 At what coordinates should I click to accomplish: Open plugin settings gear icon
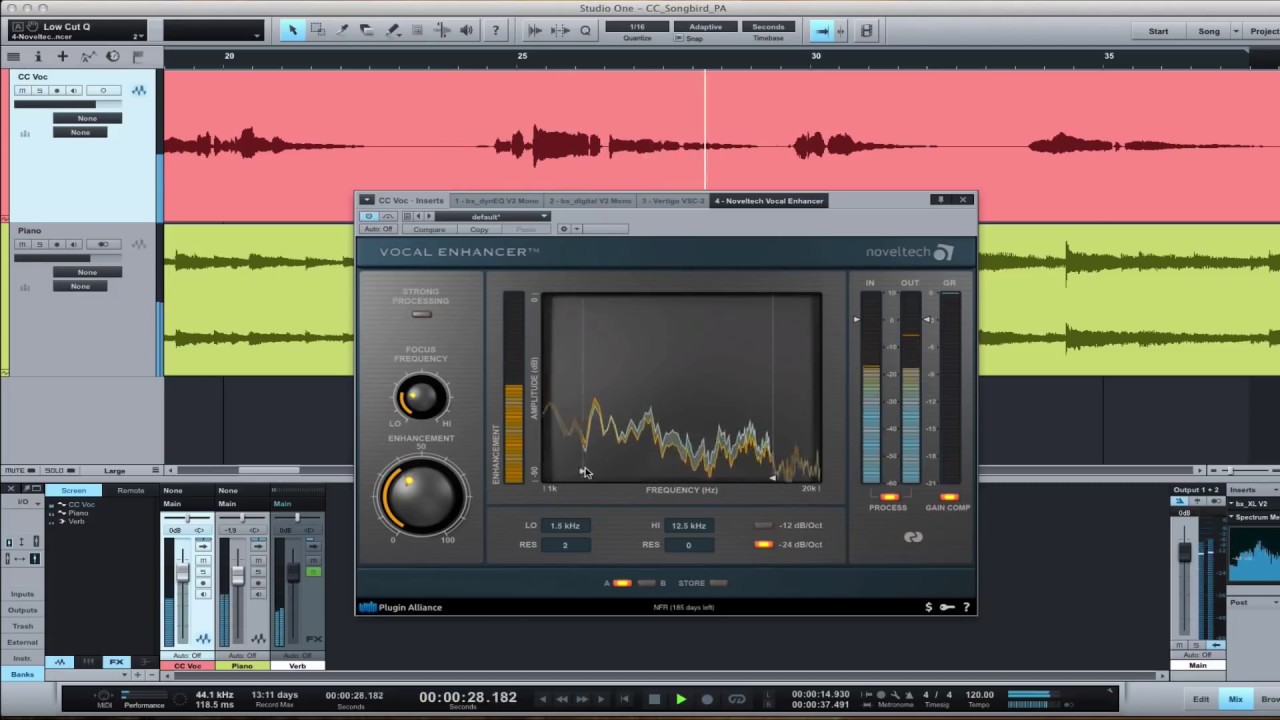point(564,229)
